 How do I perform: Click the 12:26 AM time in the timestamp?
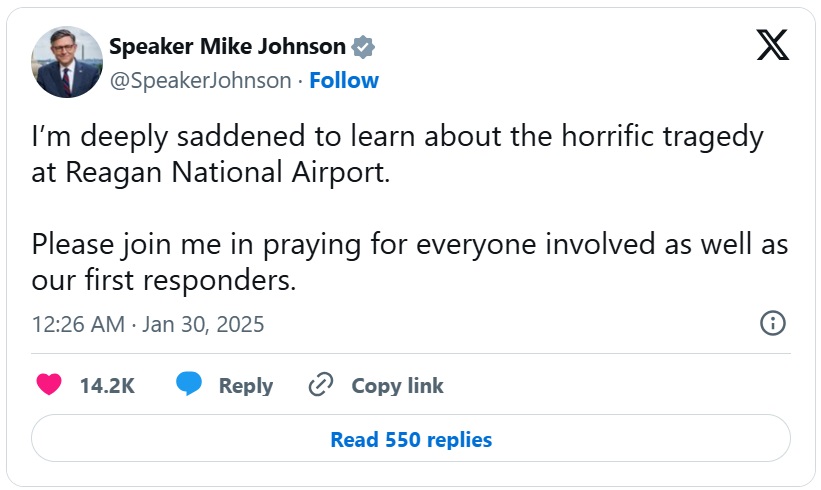point(78,324)
